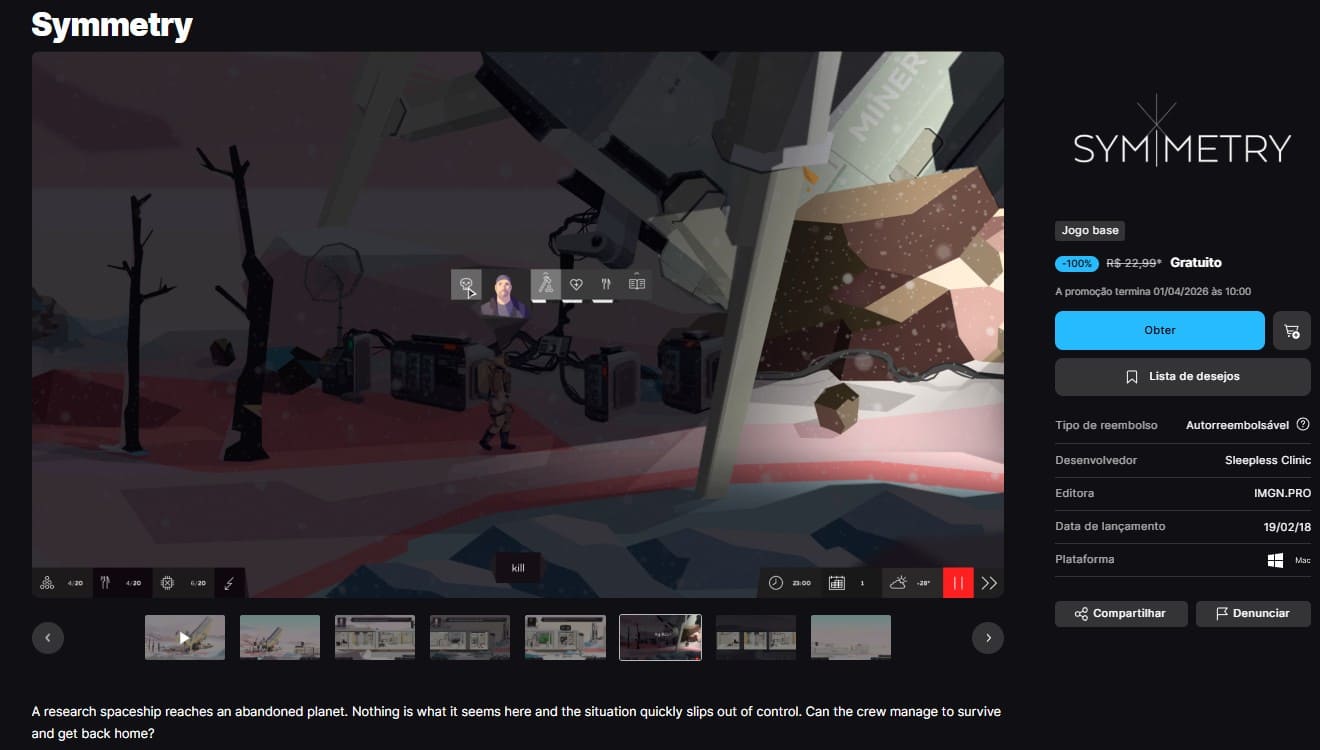
Task: Select the third screenshot thumbnail
Action: (375, 638)
